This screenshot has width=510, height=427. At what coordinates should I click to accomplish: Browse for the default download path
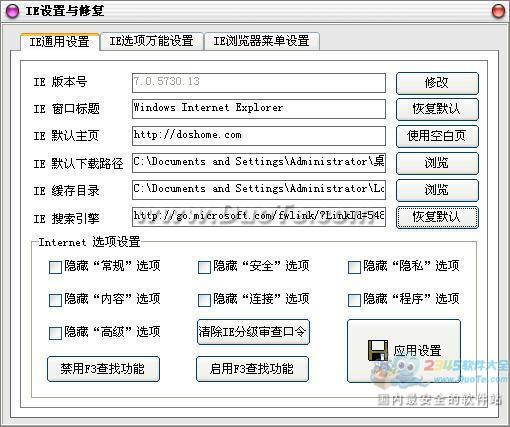[437, 163]
